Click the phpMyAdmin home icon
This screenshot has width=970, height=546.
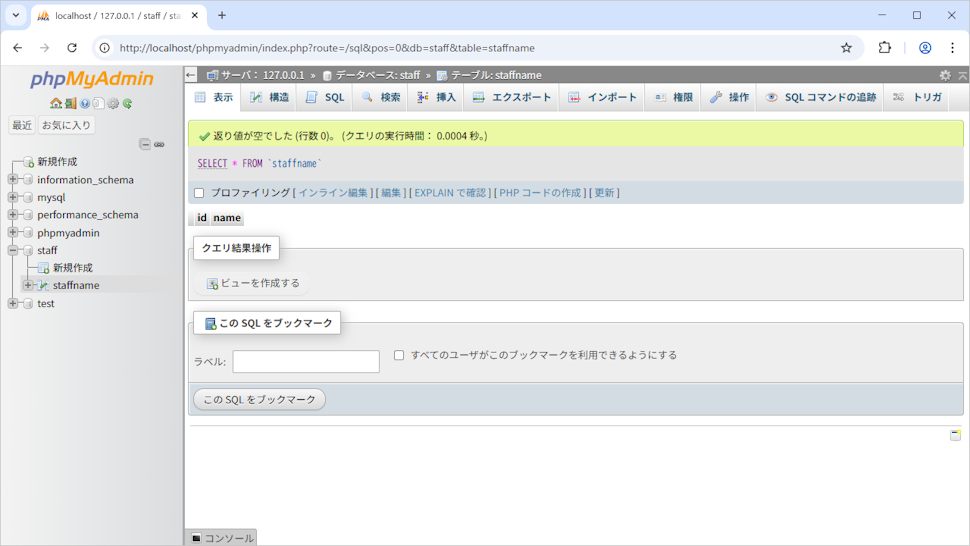(x=56, y=103)
